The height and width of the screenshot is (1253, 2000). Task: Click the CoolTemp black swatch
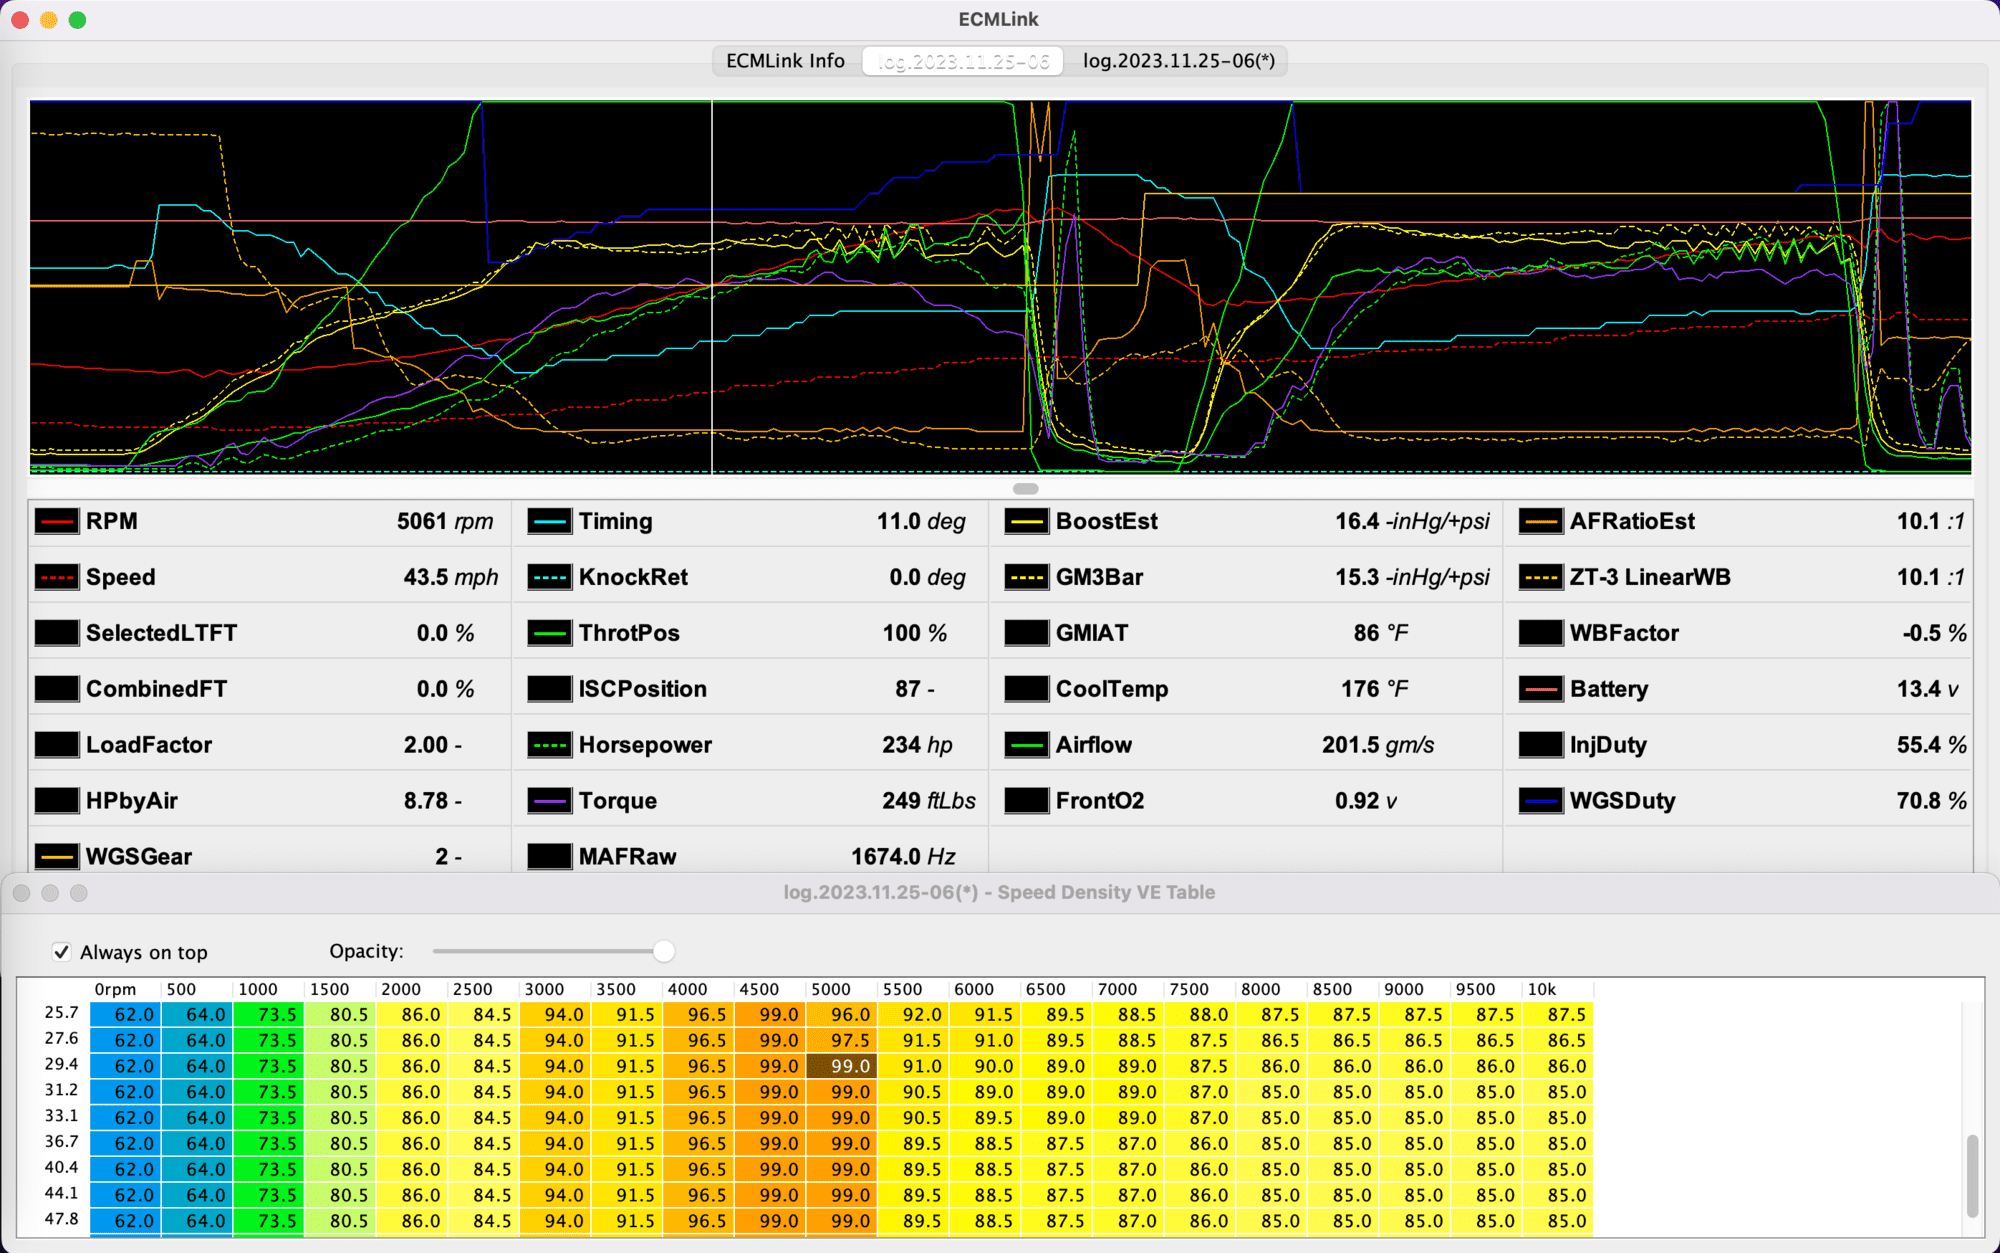pyautogui.click(x=1026, y=689)
